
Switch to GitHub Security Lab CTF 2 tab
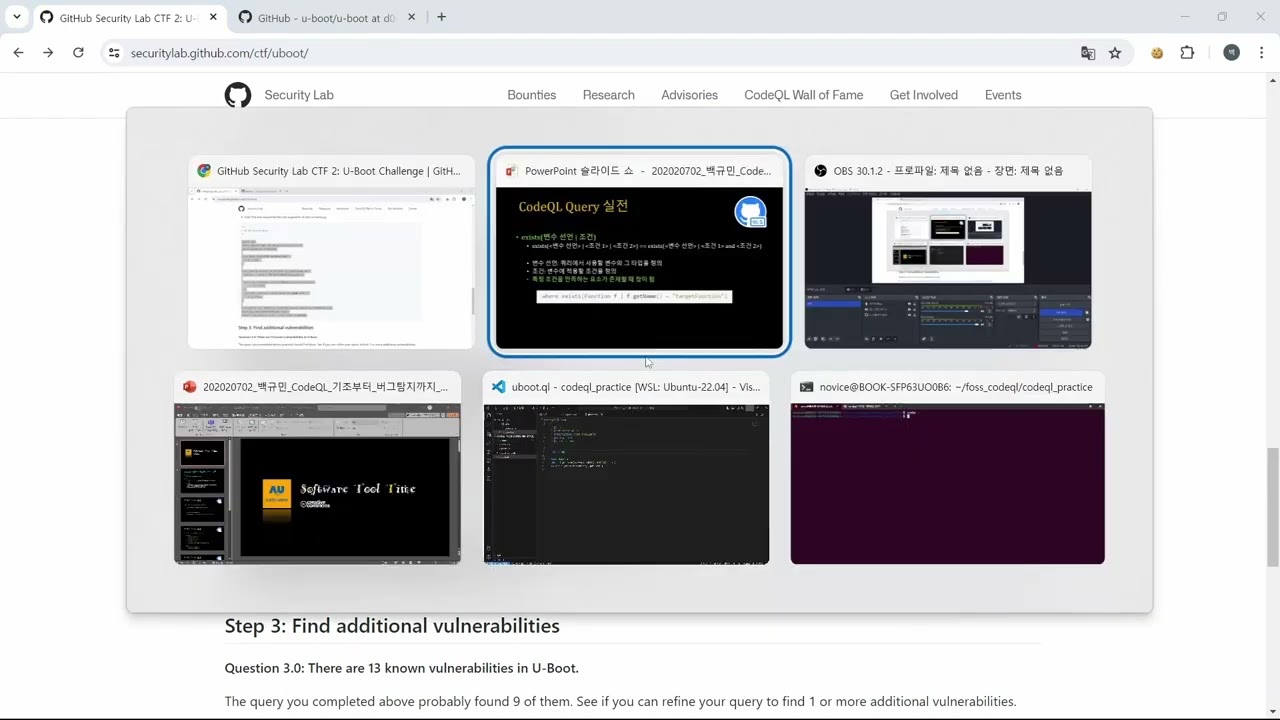tap(128, 18)
